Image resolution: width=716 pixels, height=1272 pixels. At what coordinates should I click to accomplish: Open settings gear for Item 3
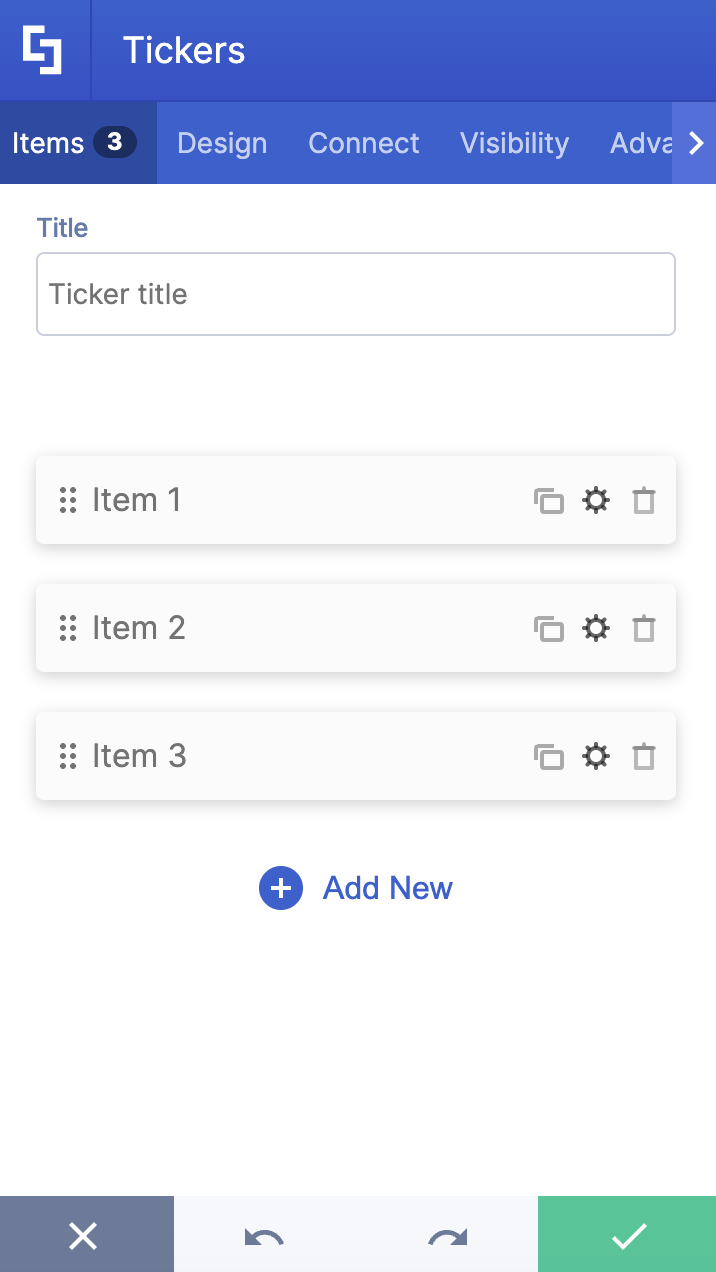pos(596,757)
